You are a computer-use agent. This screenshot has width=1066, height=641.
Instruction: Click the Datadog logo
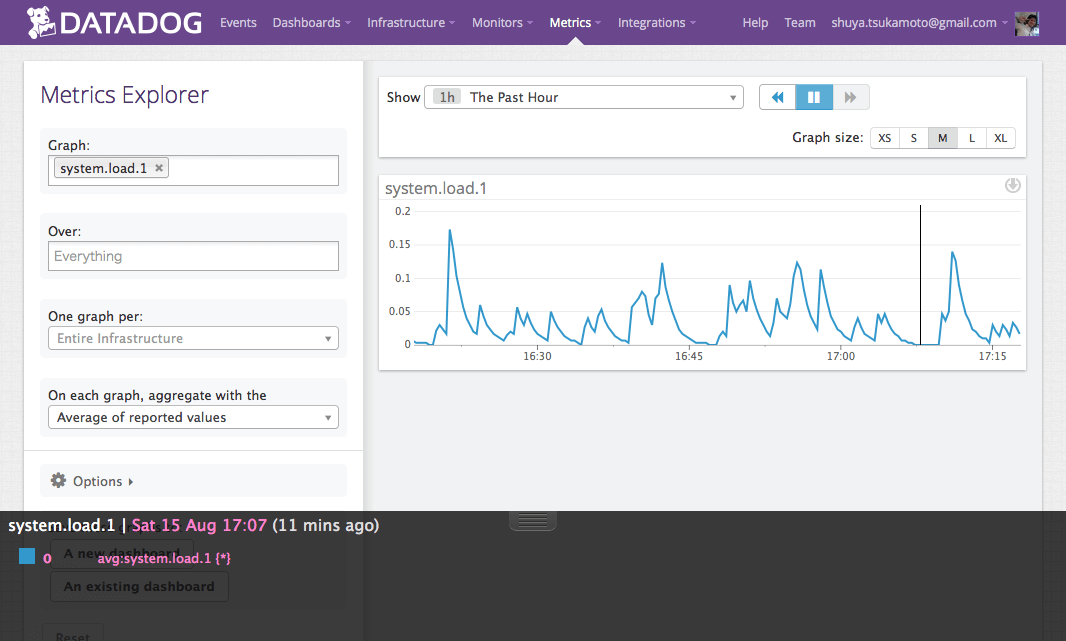click(x=114, y=22)
